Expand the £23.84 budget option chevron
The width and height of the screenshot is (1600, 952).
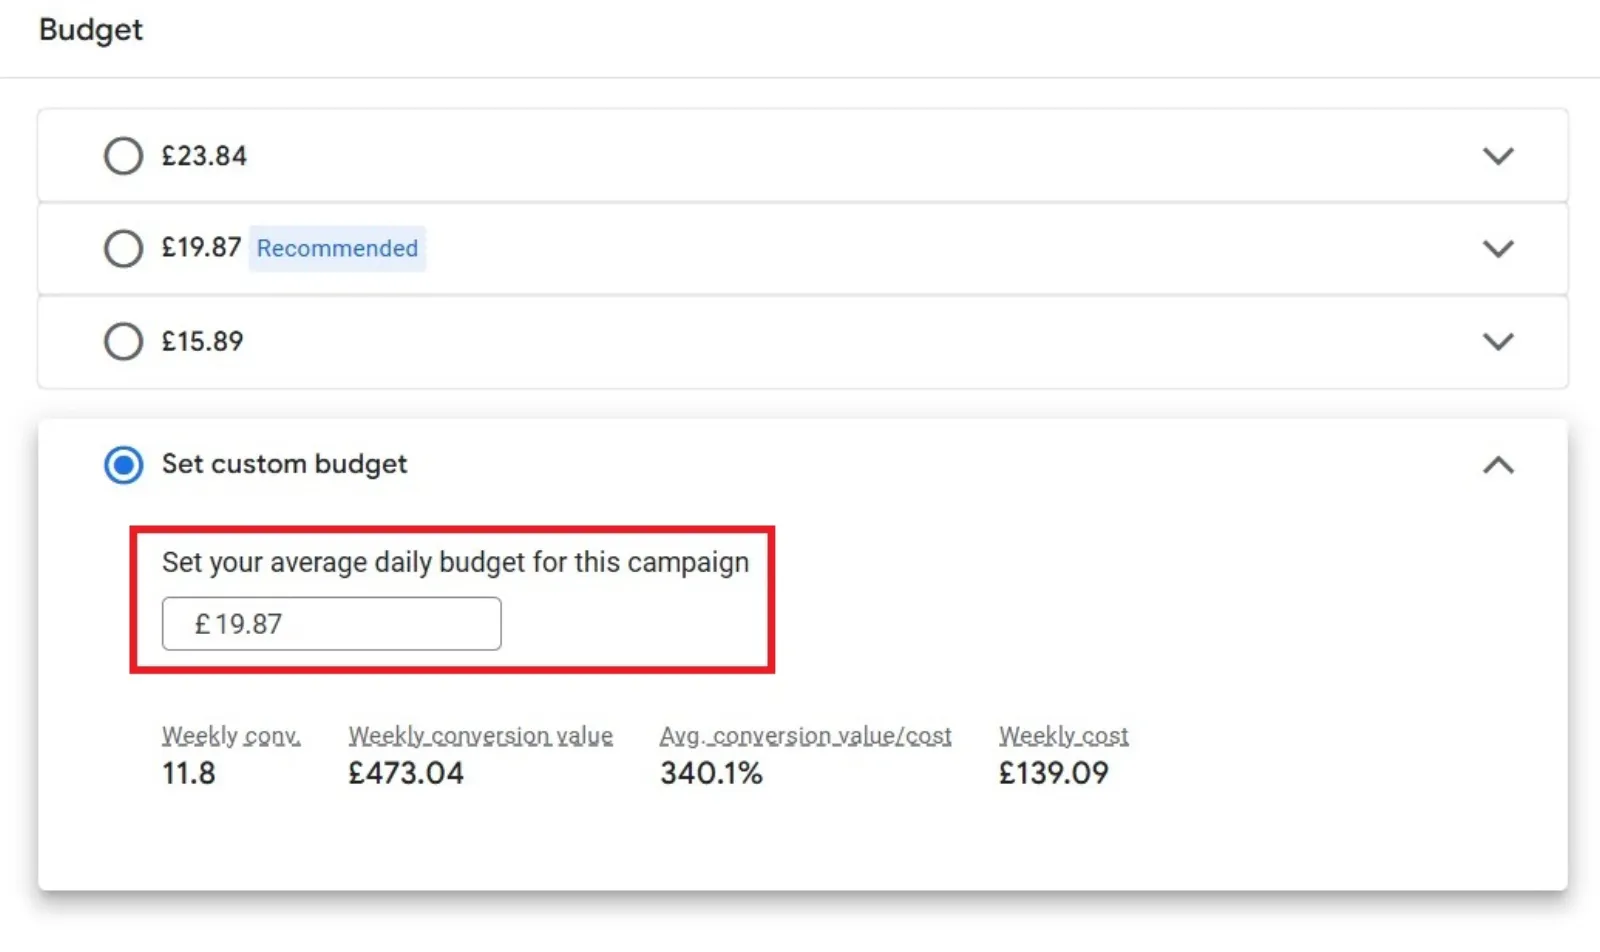pyautogui.click(x=1498, y=156)
